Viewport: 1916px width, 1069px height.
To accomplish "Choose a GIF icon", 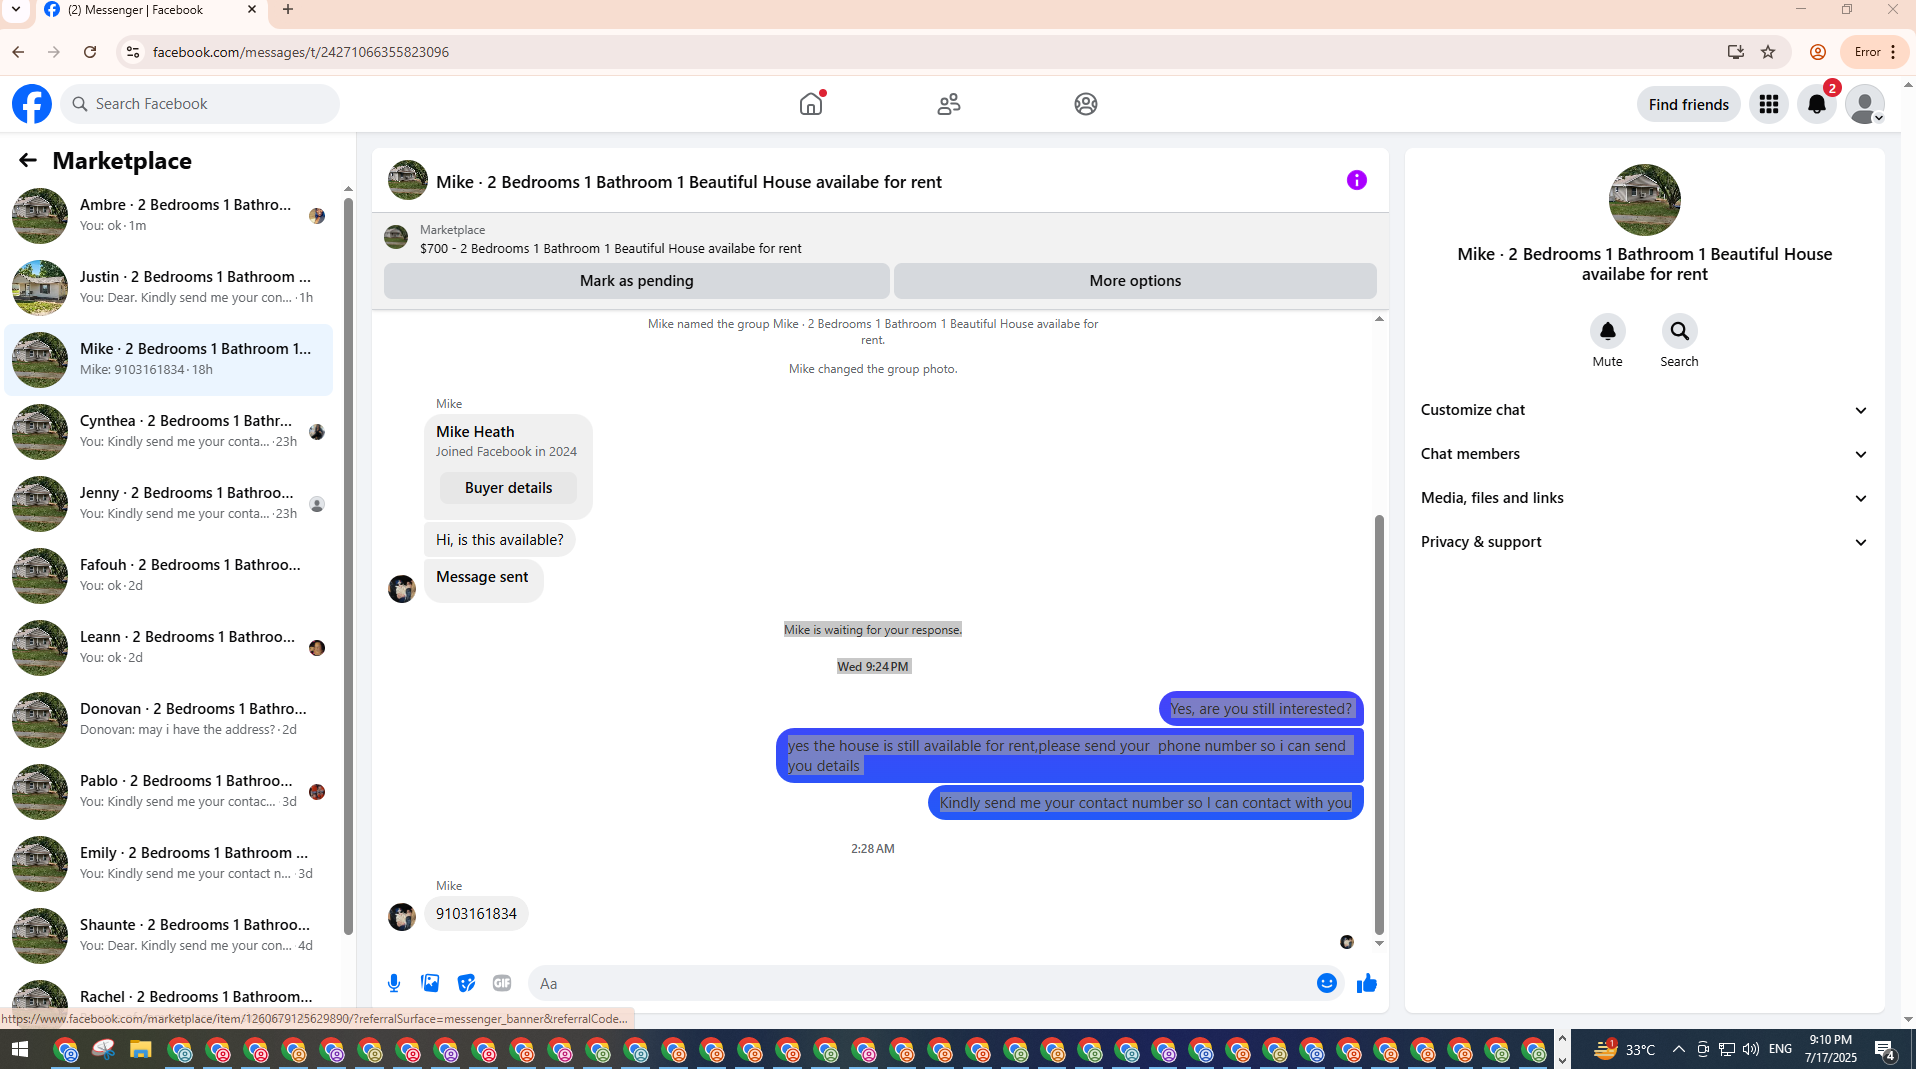I will point(502,983).
